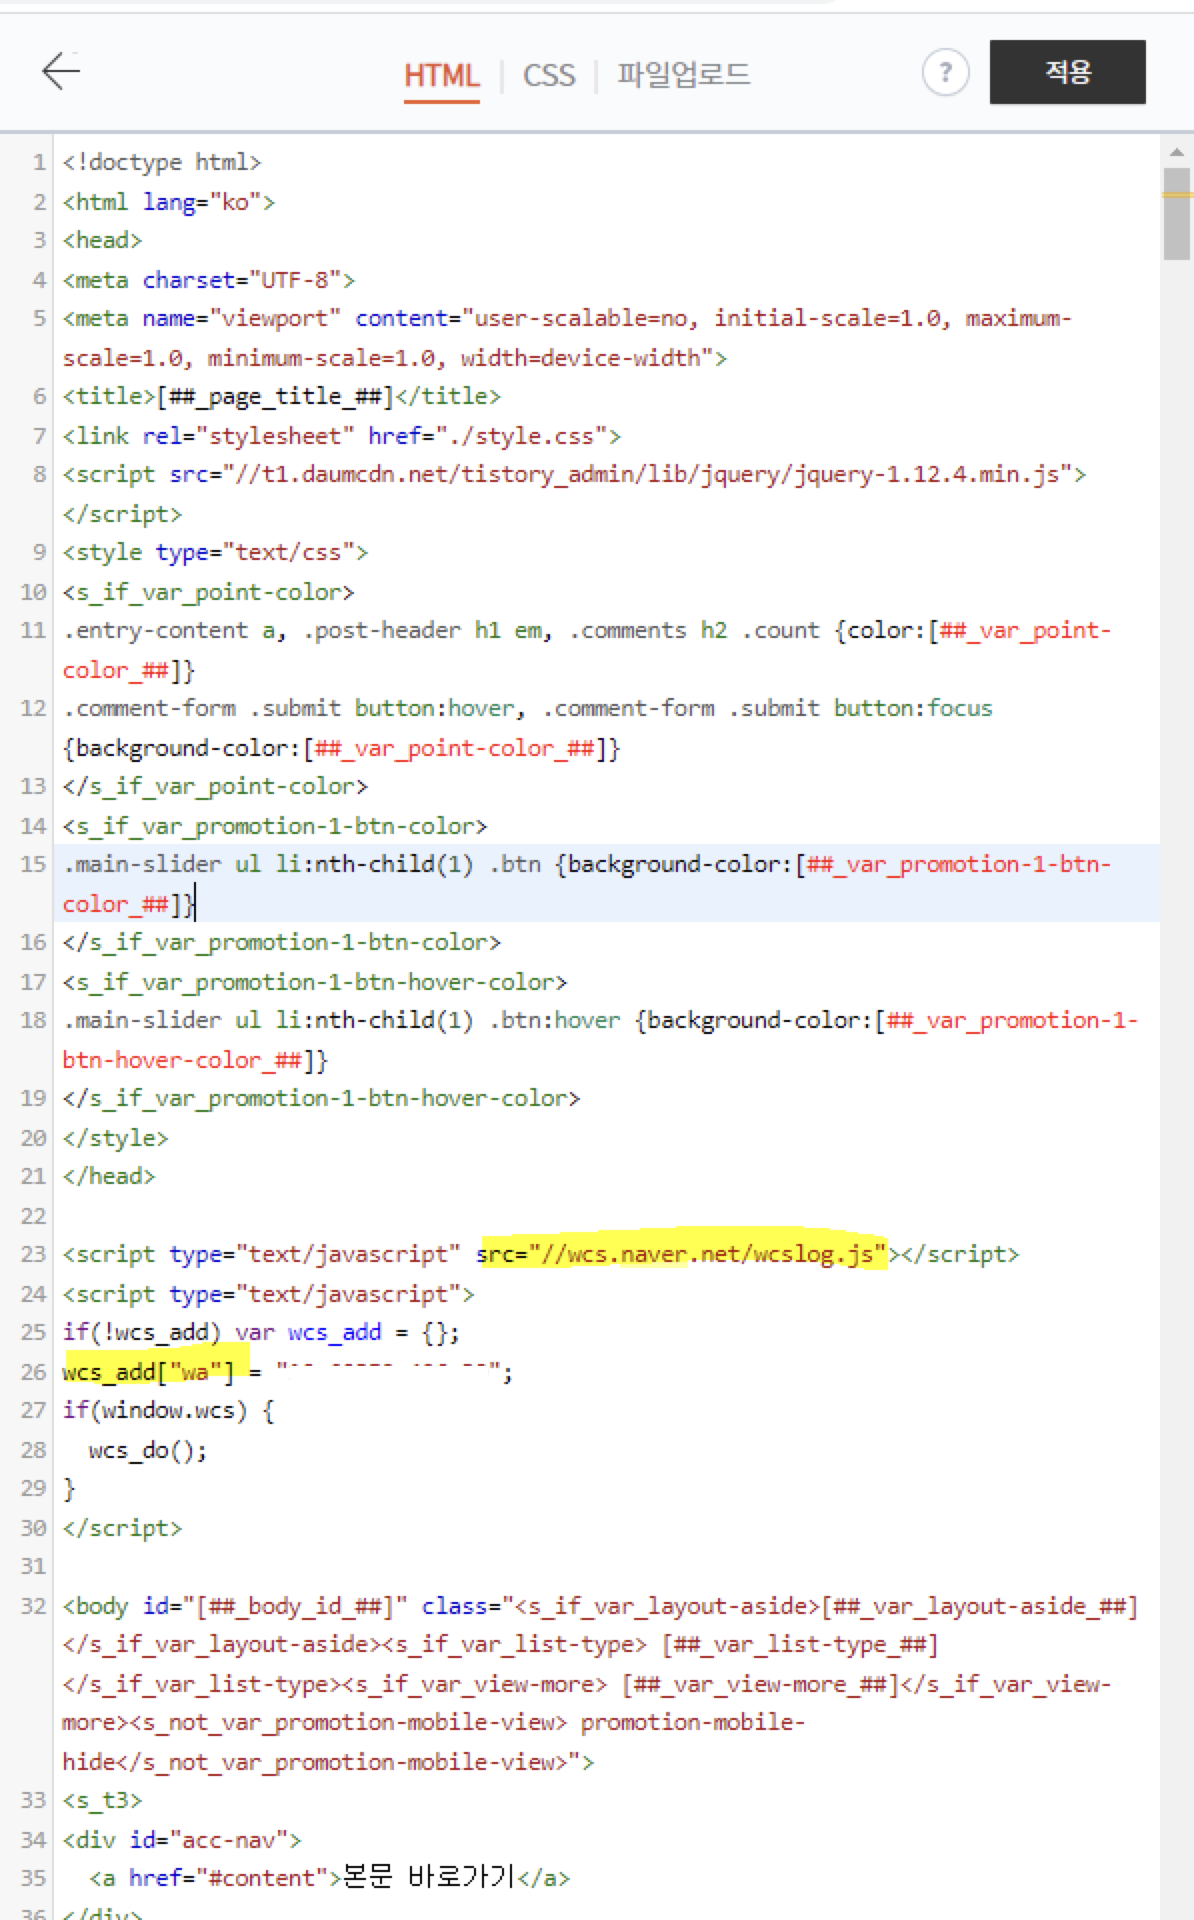Click the .btn:hover background-color line
This screenshot has height=1920, width=1194.
click(600, 1040)
